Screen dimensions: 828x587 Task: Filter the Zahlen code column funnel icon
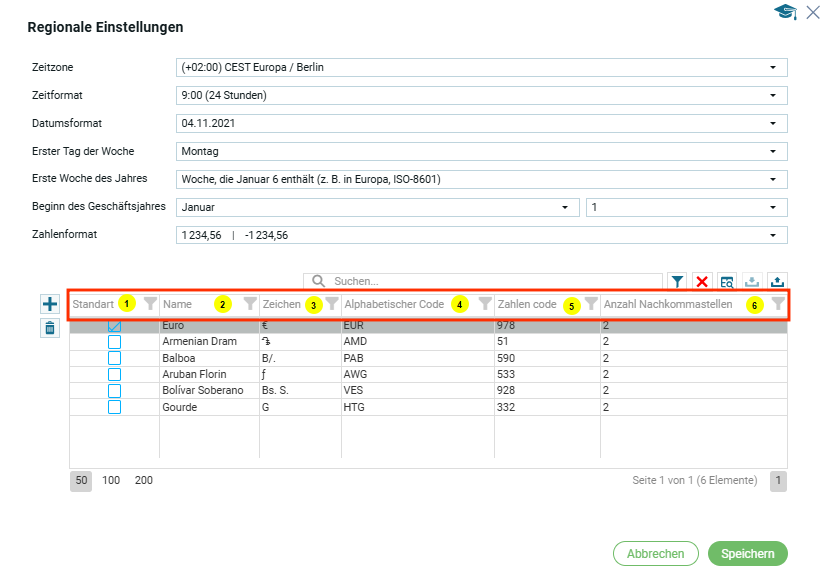click(x=591, y=304)
